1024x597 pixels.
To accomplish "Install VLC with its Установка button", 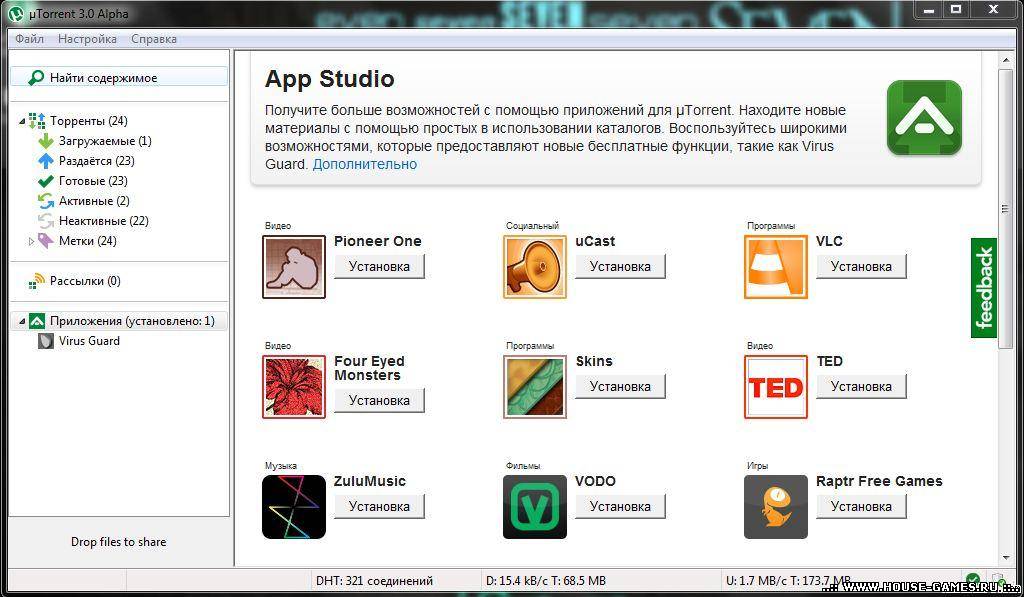I will coord(861,266).
